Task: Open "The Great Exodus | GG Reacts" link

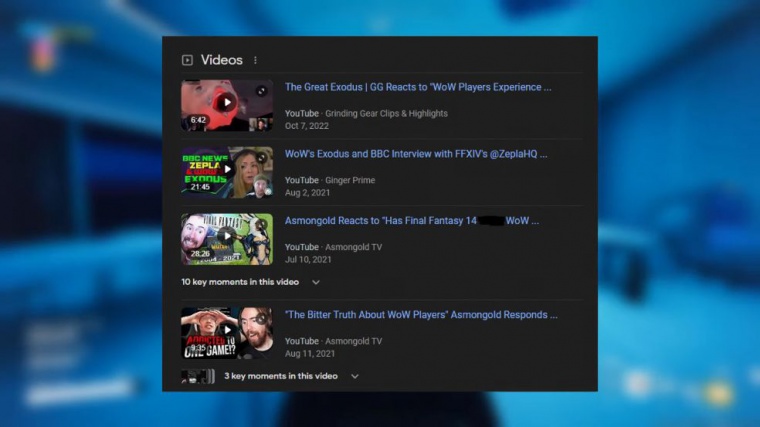Action: click(x=417, y=87)
